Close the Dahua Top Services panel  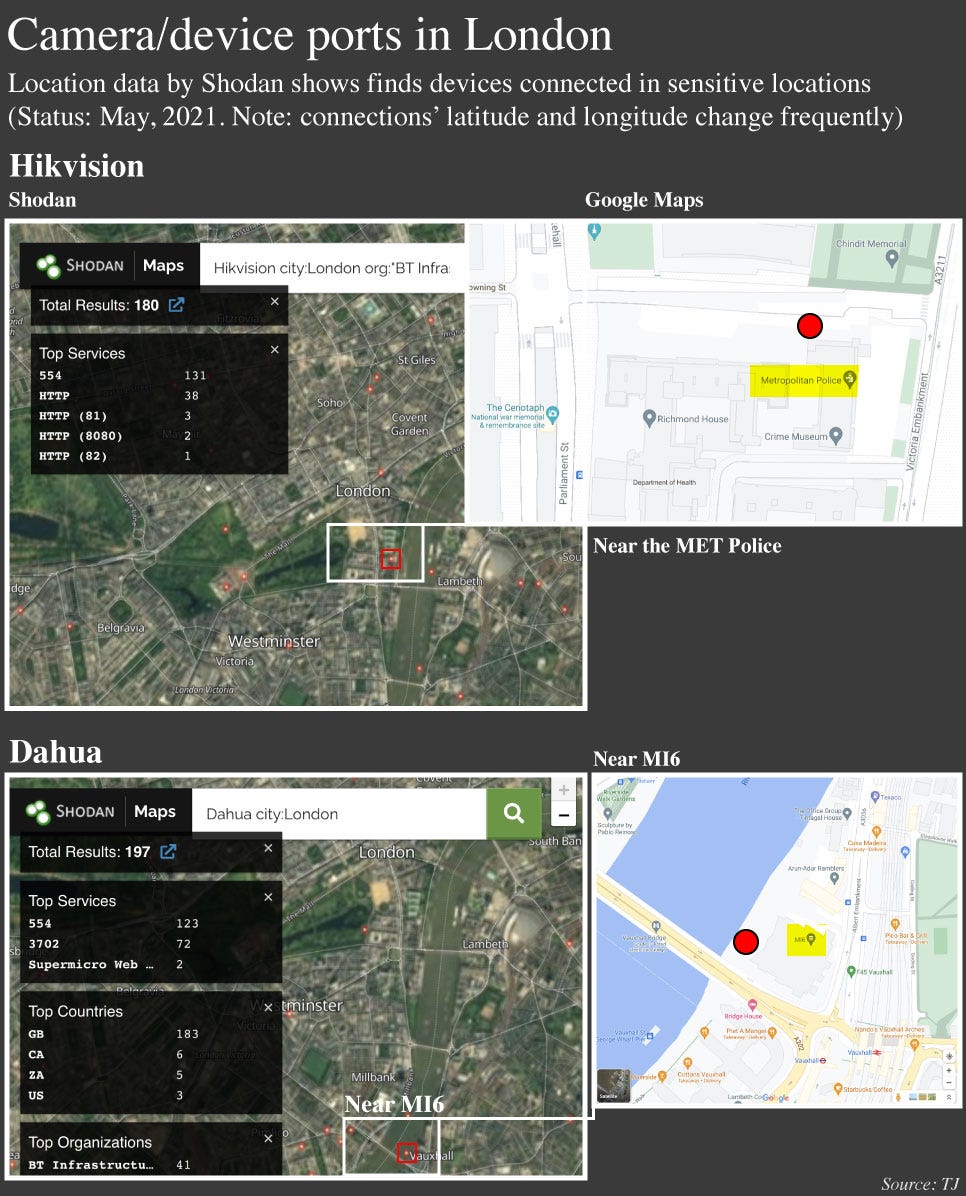(x=268, y=897)
